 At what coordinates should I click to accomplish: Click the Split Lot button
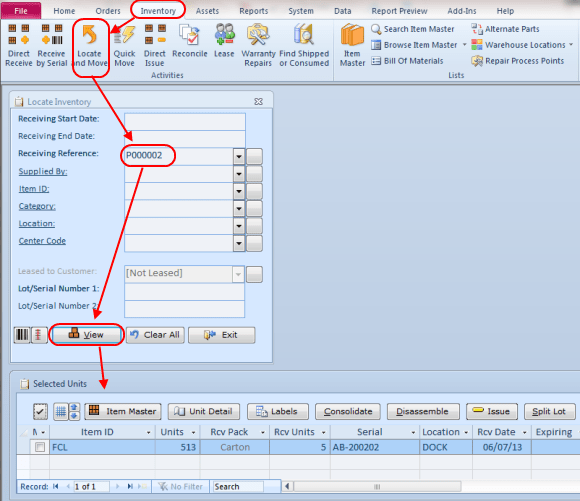(x=550, y=411)
